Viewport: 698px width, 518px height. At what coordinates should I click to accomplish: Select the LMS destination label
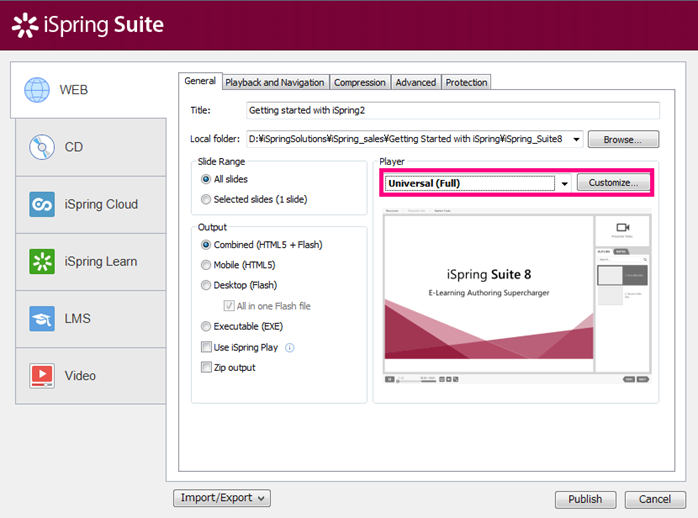pyautogui.click(x=77, y=319)
